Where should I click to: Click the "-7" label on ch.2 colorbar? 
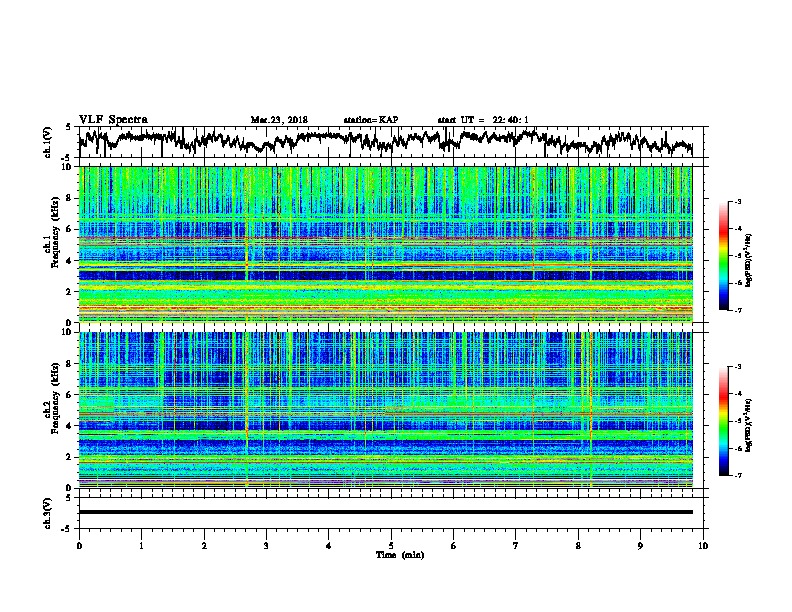pos(738,476)
